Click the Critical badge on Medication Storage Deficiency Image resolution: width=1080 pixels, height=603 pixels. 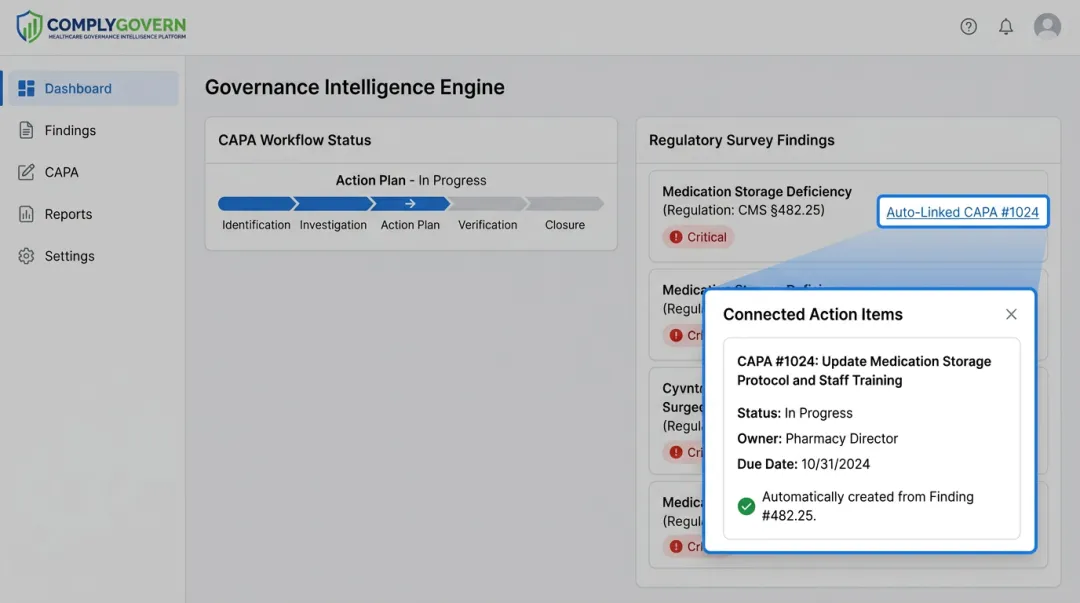(698, 237)
